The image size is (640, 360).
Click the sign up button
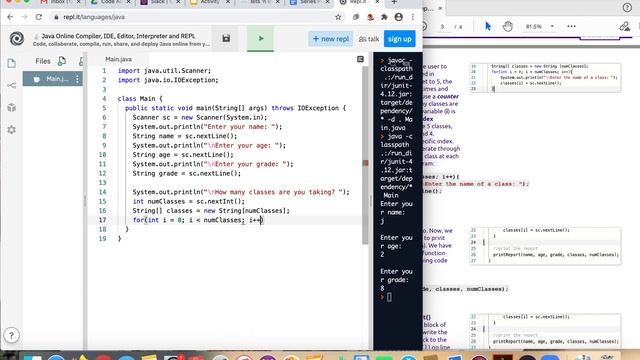(400, 39)
